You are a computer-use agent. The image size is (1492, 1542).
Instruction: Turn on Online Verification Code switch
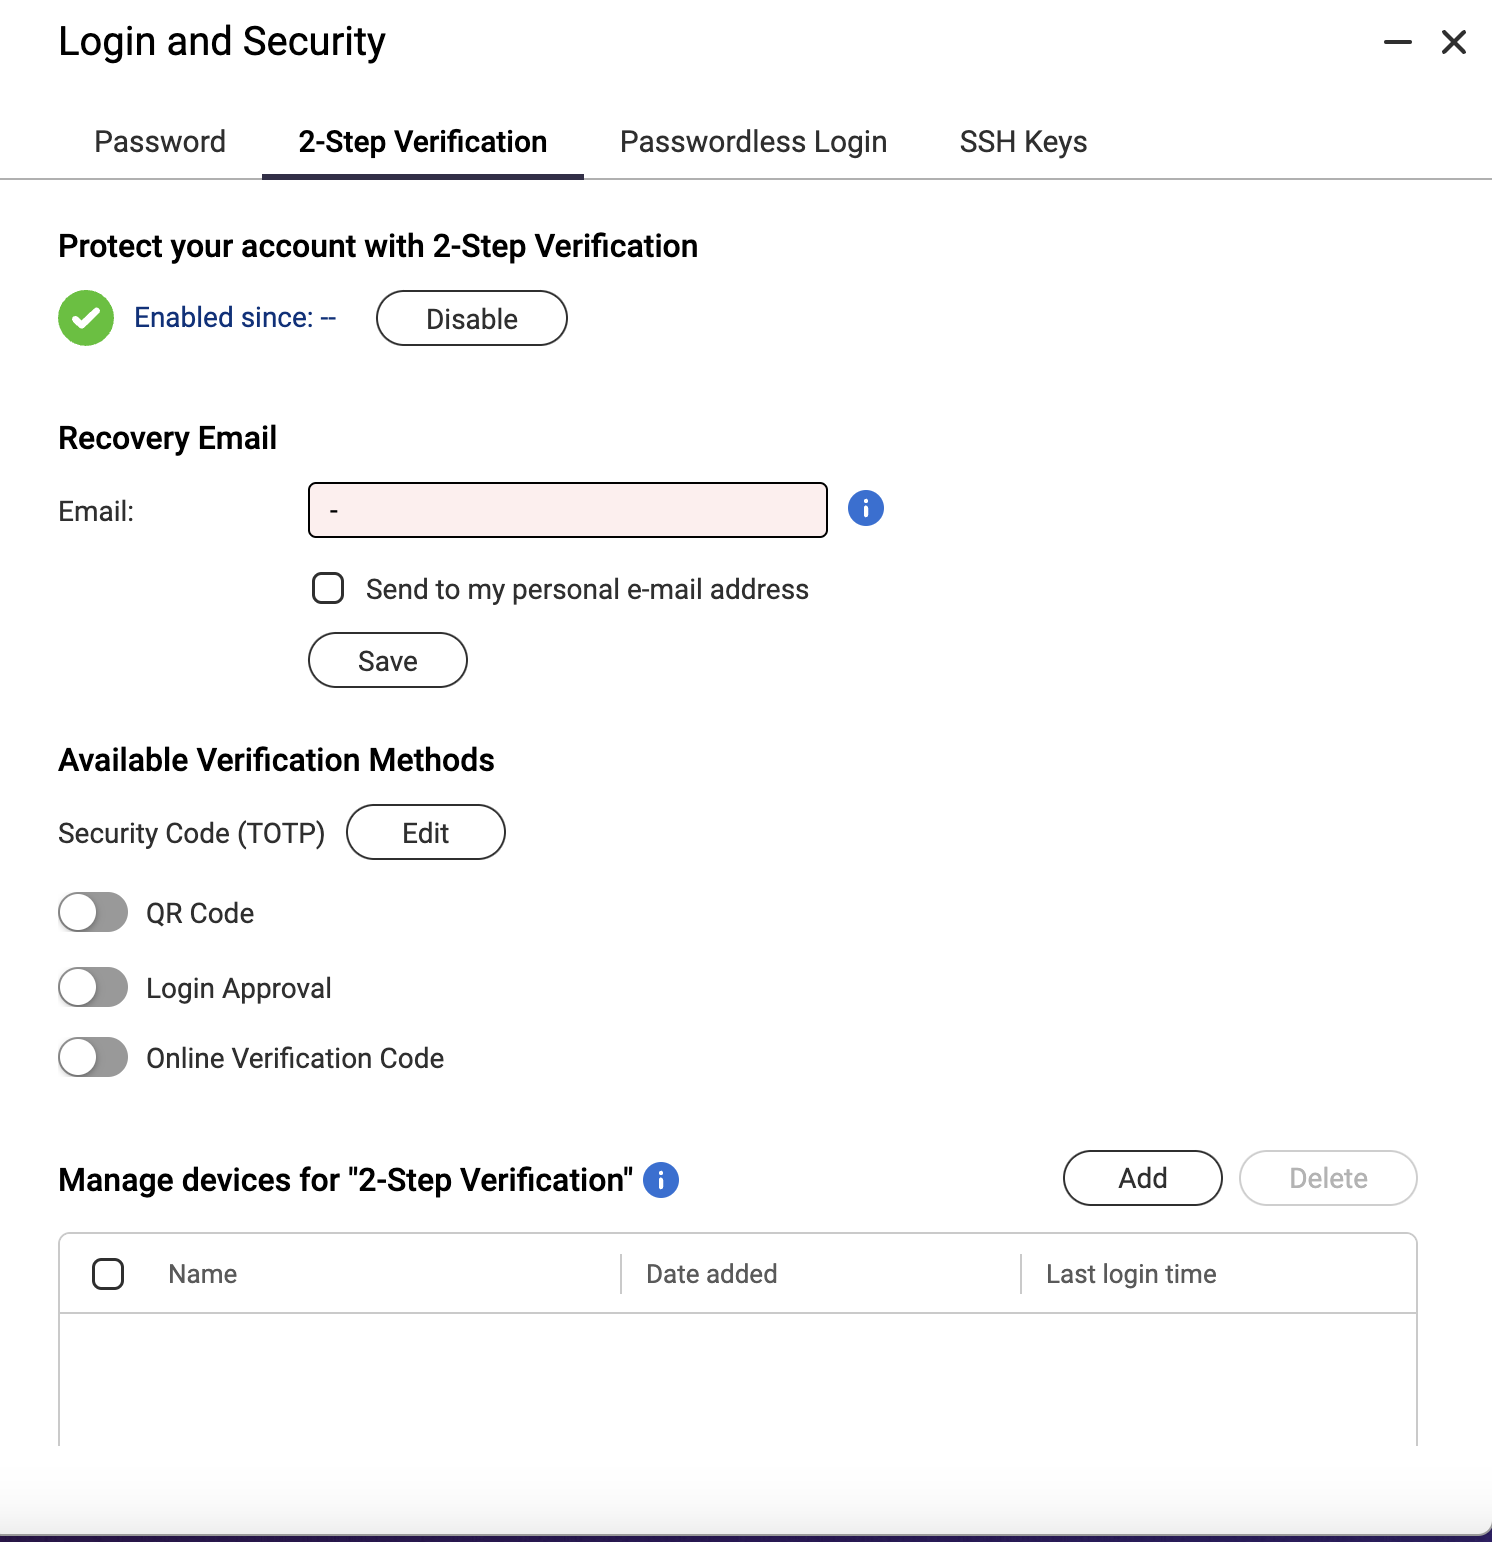pyautogui.click(x=93, y=1057)
